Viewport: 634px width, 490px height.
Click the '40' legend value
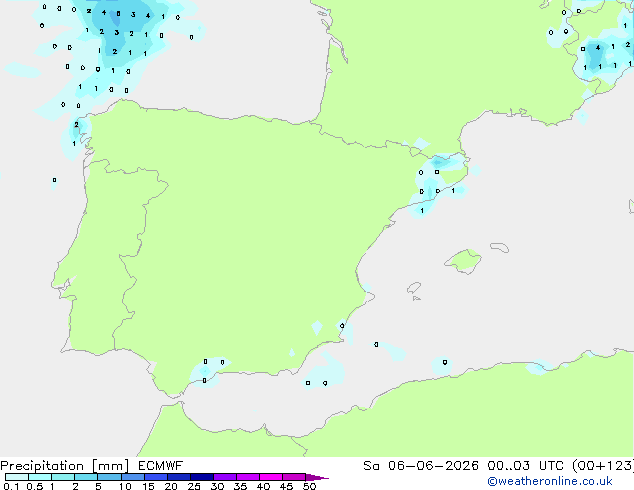click(x=263, y=486)
